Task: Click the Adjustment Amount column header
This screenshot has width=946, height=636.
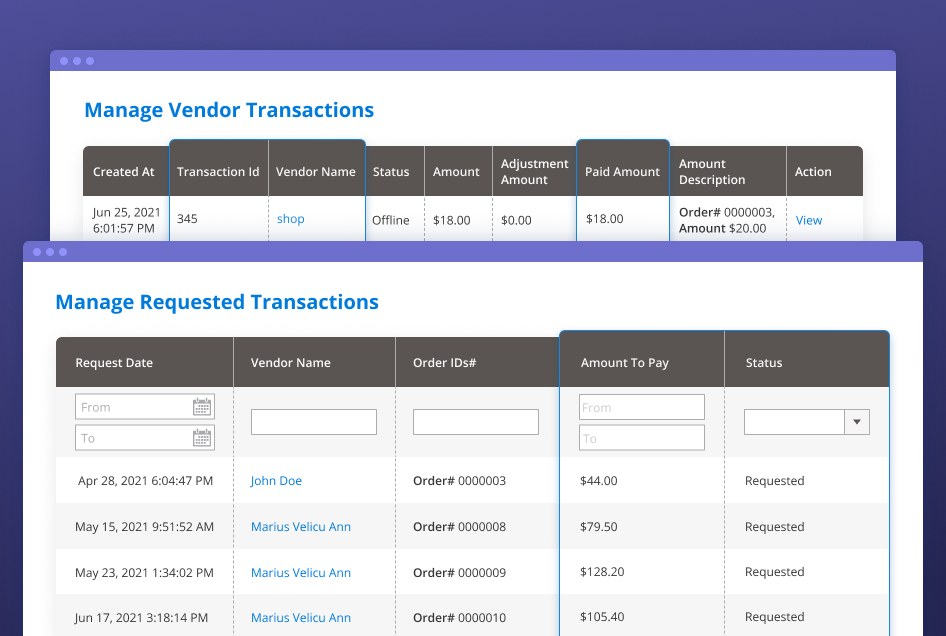Action: click(534, 171)
